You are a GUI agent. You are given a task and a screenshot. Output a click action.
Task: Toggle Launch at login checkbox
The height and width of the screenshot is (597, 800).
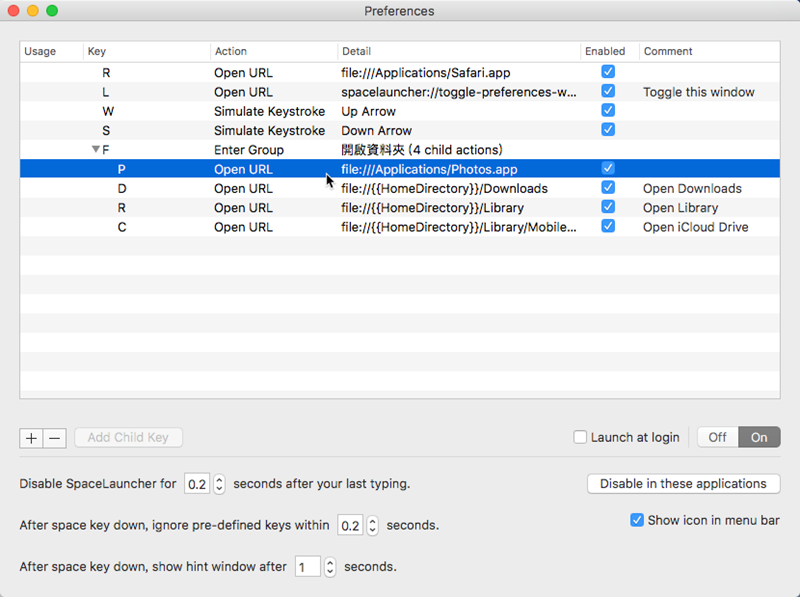click(580, 437)
